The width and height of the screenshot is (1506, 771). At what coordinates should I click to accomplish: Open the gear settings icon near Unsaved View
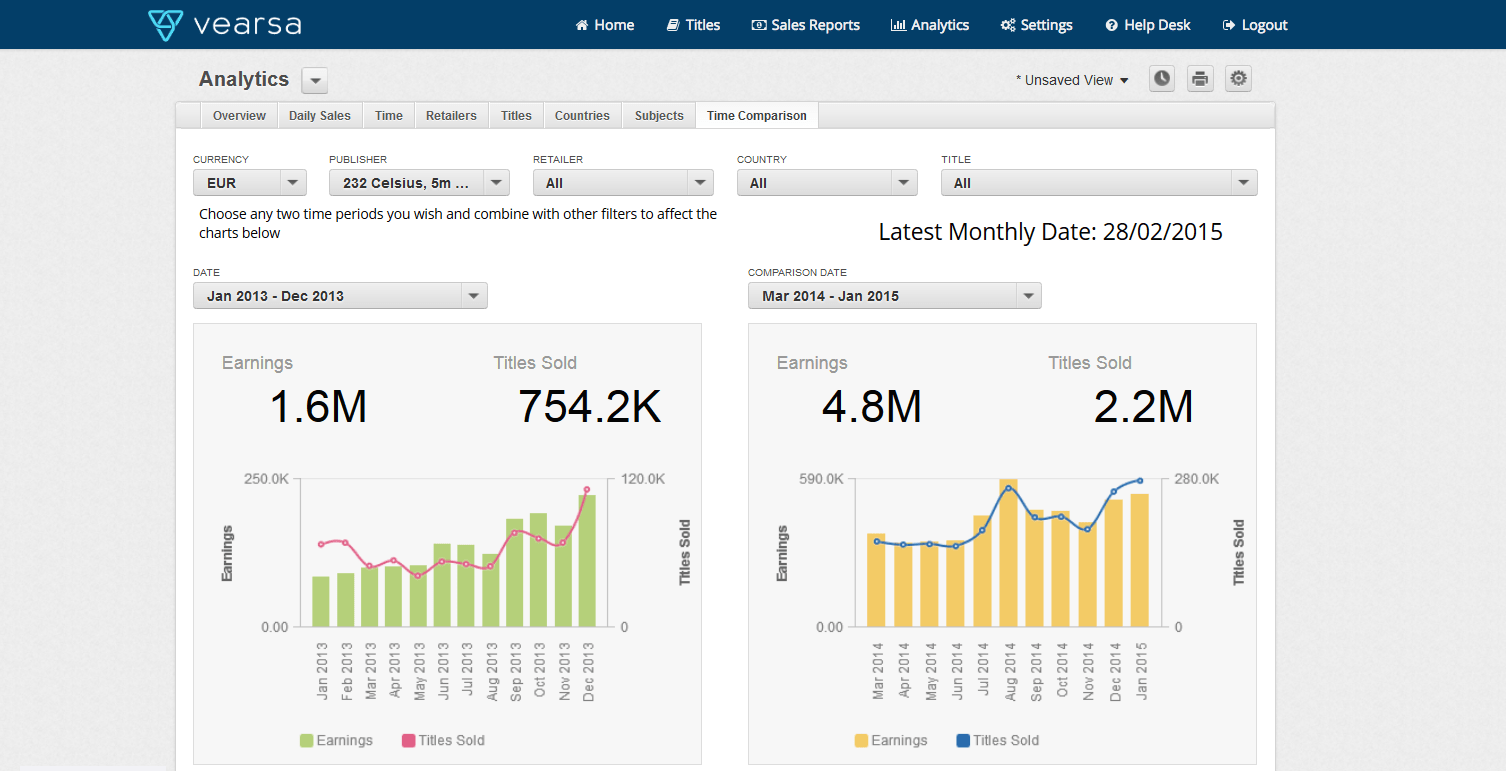click(1239, 79)
